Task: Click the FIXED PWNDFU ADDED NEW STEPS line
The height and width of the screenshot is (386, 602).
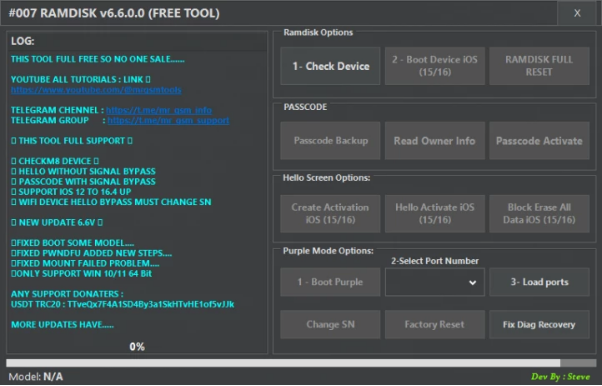Action: (91, 253)
